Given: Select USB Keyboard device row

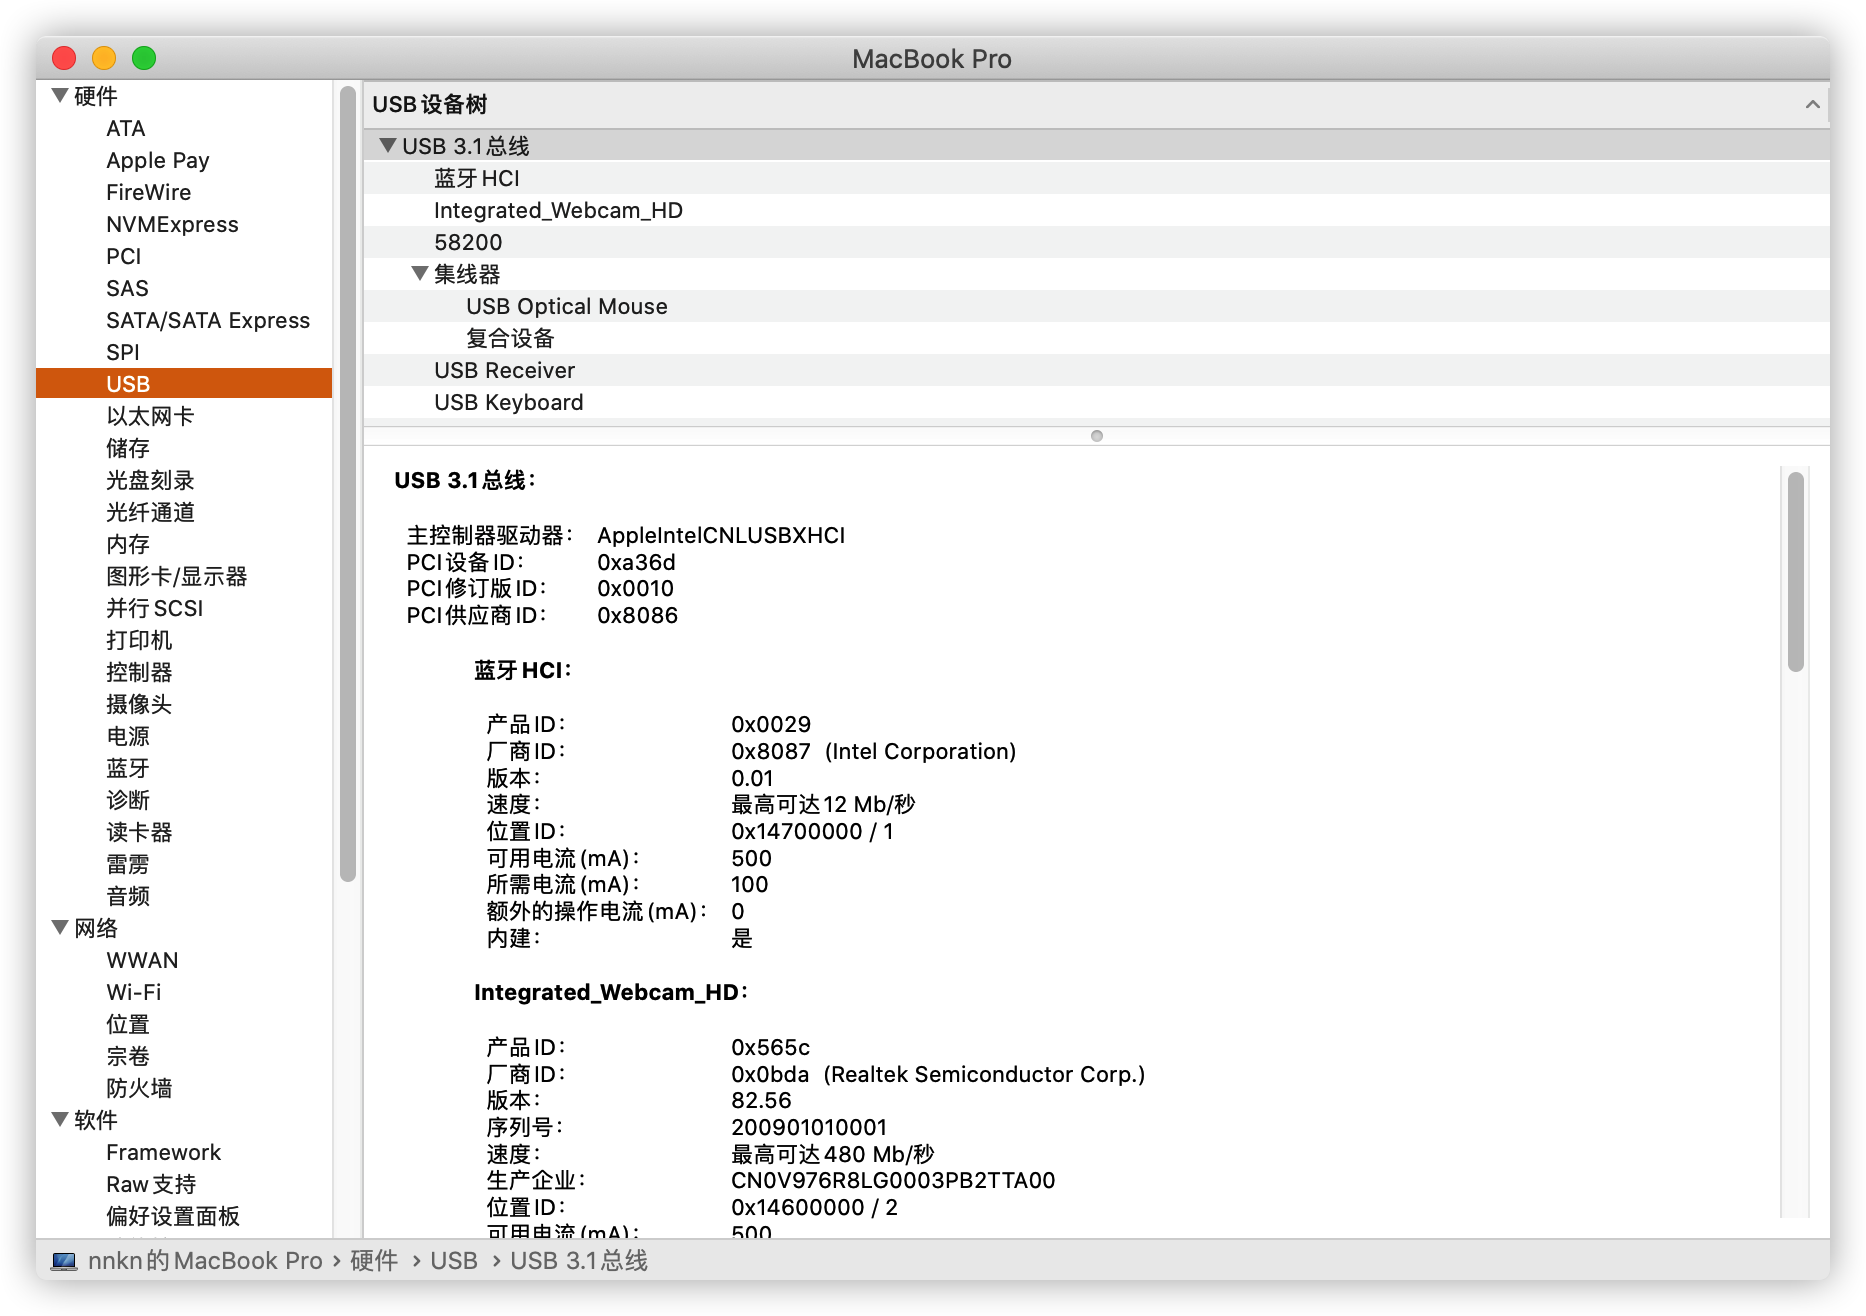Looking at the screenshot, I should coord(1096,402).
